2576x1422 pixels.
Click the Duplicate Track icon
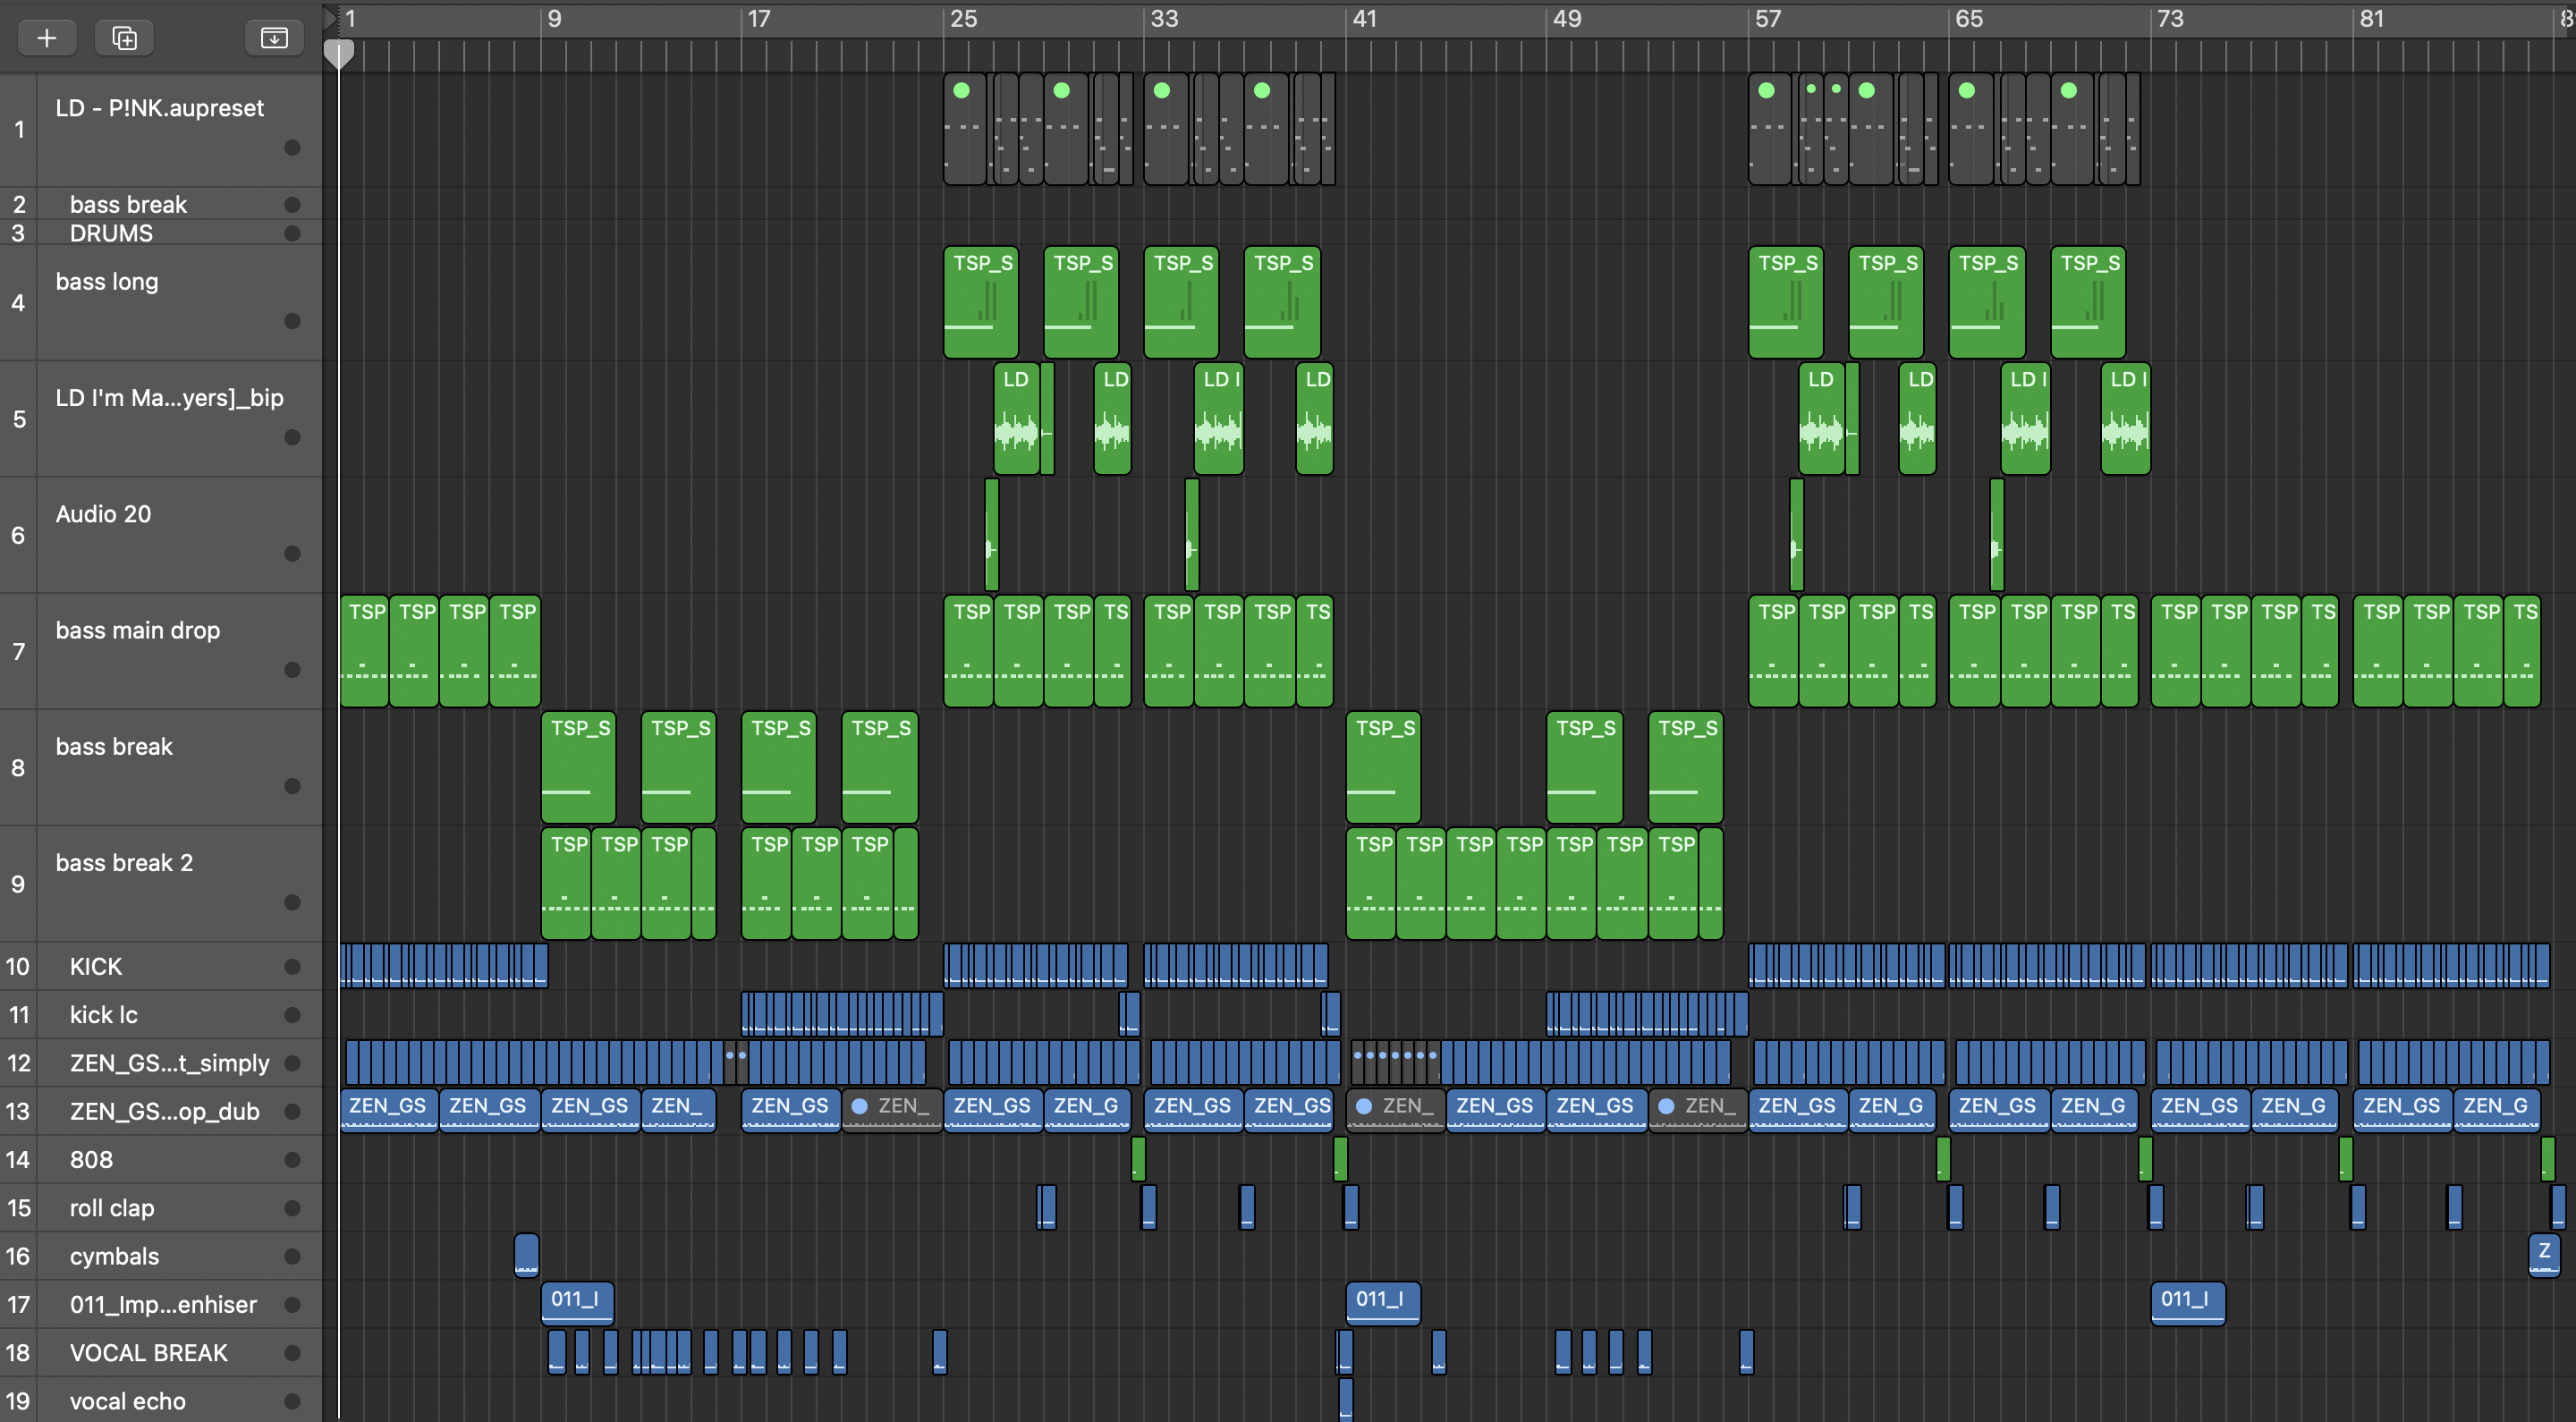click(124, 38)
